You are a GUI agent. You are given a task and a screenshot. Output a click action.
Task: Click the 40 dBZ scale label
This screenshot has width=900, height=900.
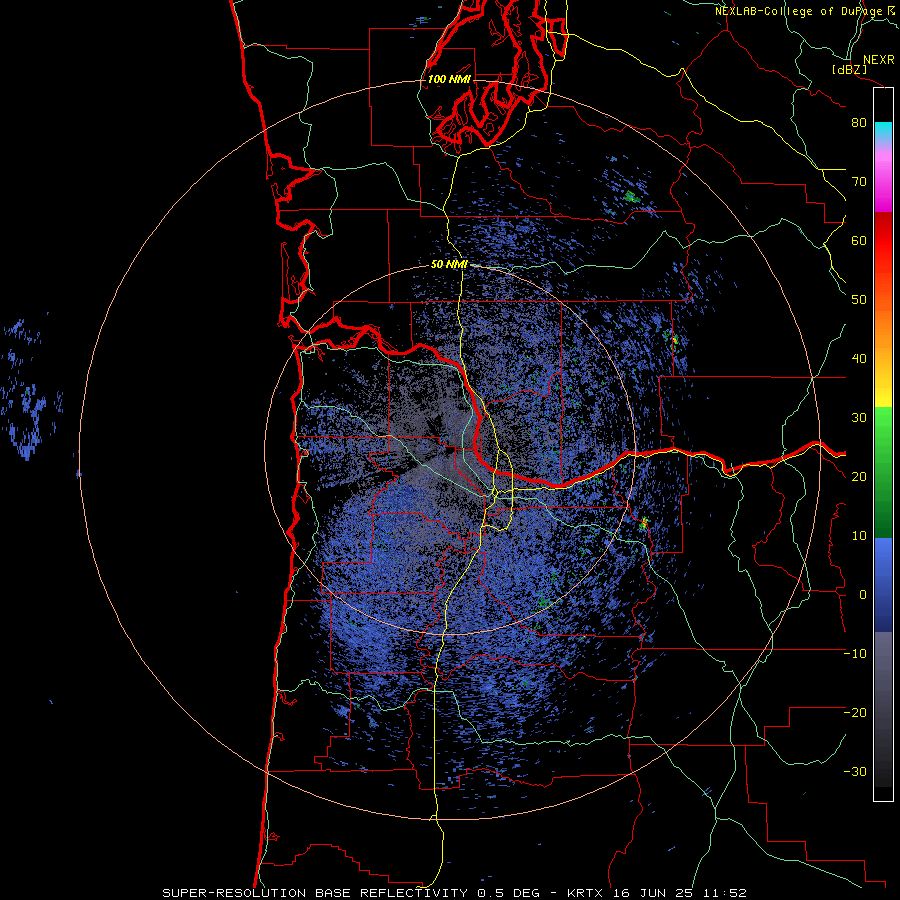point(859,359)
